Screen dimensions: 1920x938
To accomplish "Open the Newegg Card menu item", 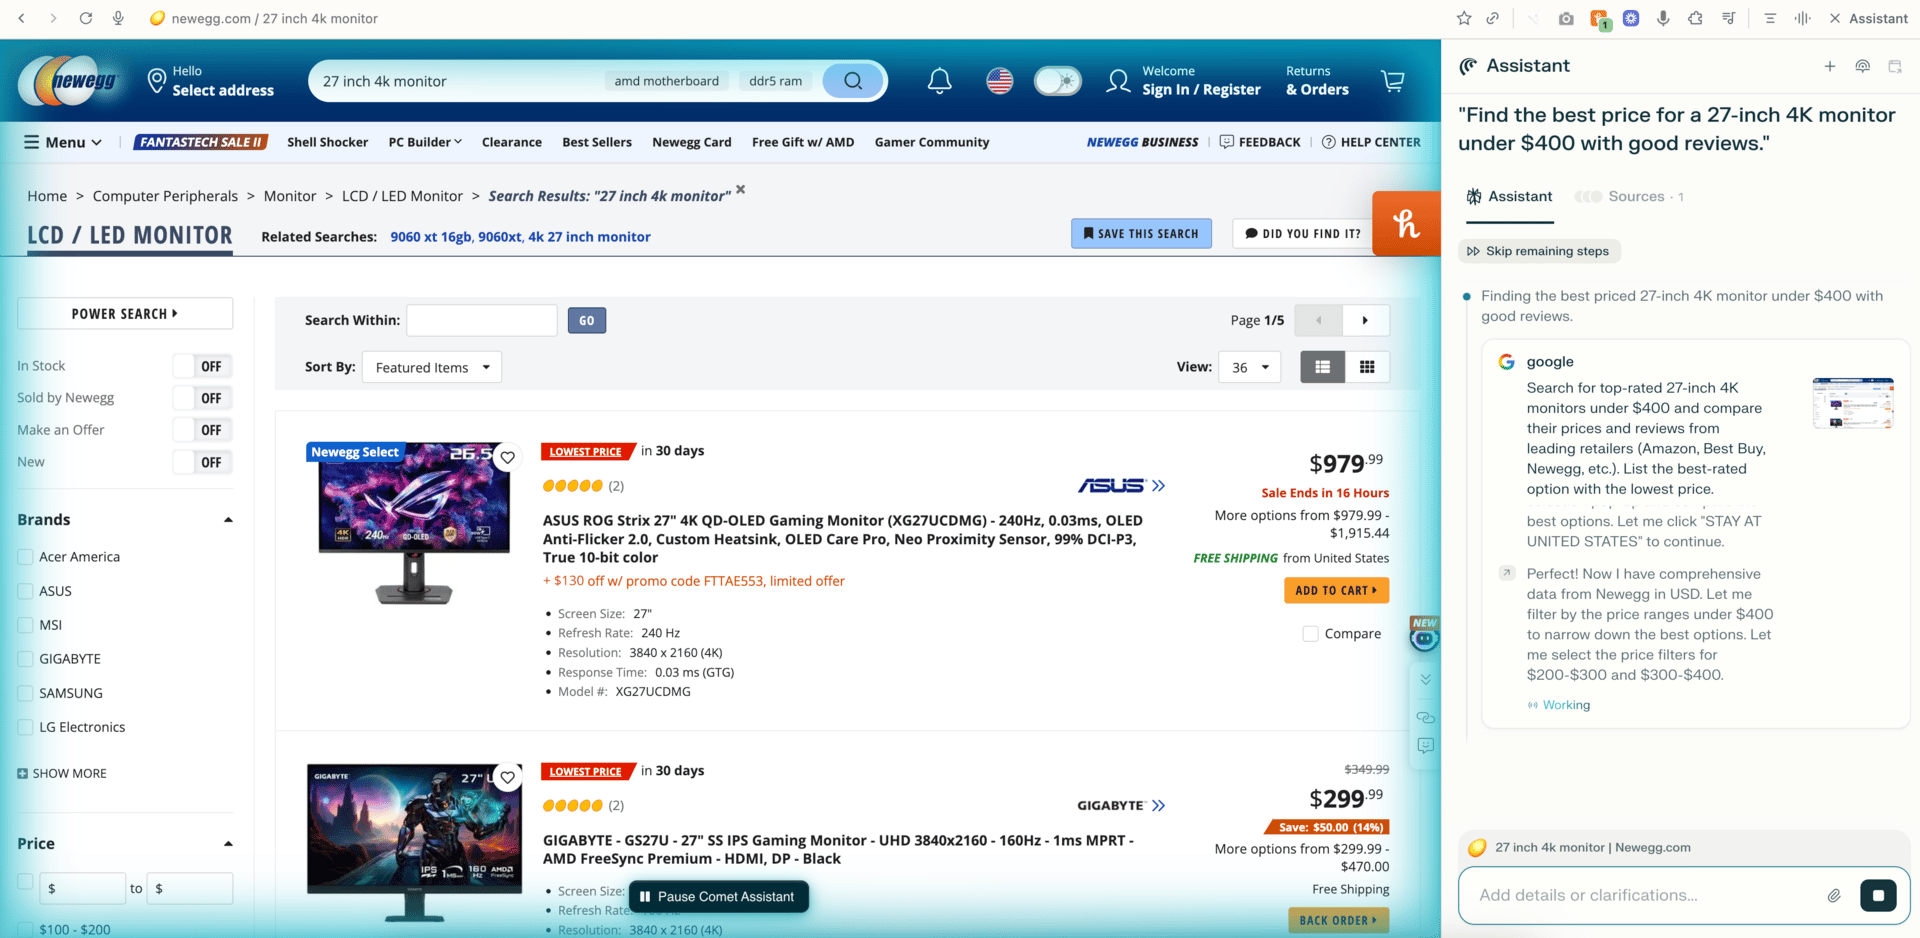I will (x=692, y=142).
